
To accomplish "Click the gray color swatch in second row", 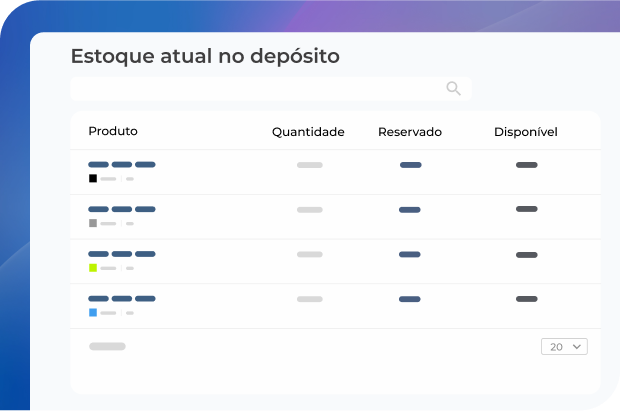I will 93,223.
